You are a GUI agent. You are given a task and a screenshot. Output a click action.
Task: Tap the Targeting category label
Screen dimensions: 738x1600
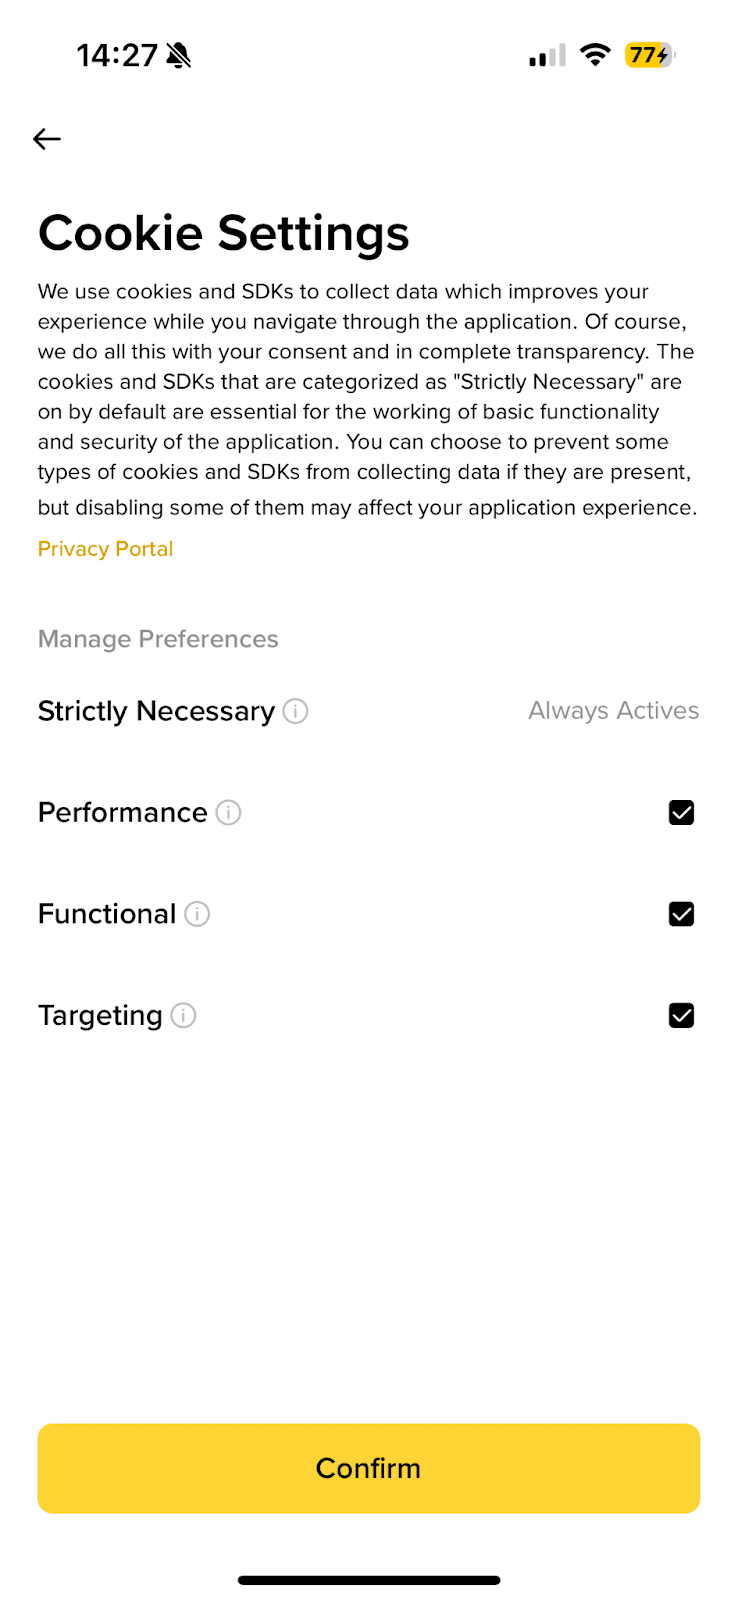pos(100,1016)
